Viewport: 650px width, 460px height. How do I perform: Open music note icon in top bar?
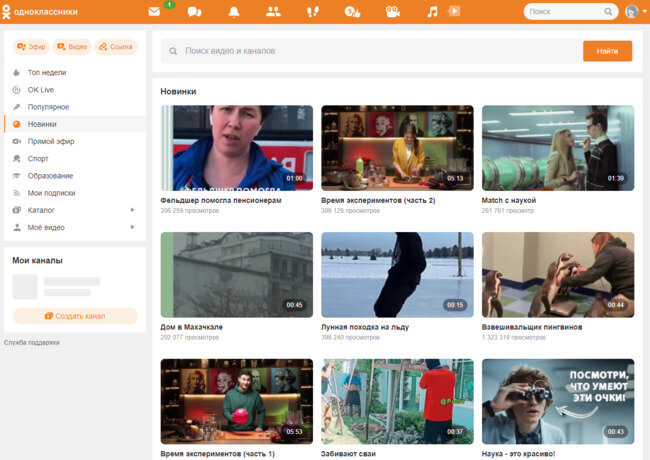pos(432,12)
